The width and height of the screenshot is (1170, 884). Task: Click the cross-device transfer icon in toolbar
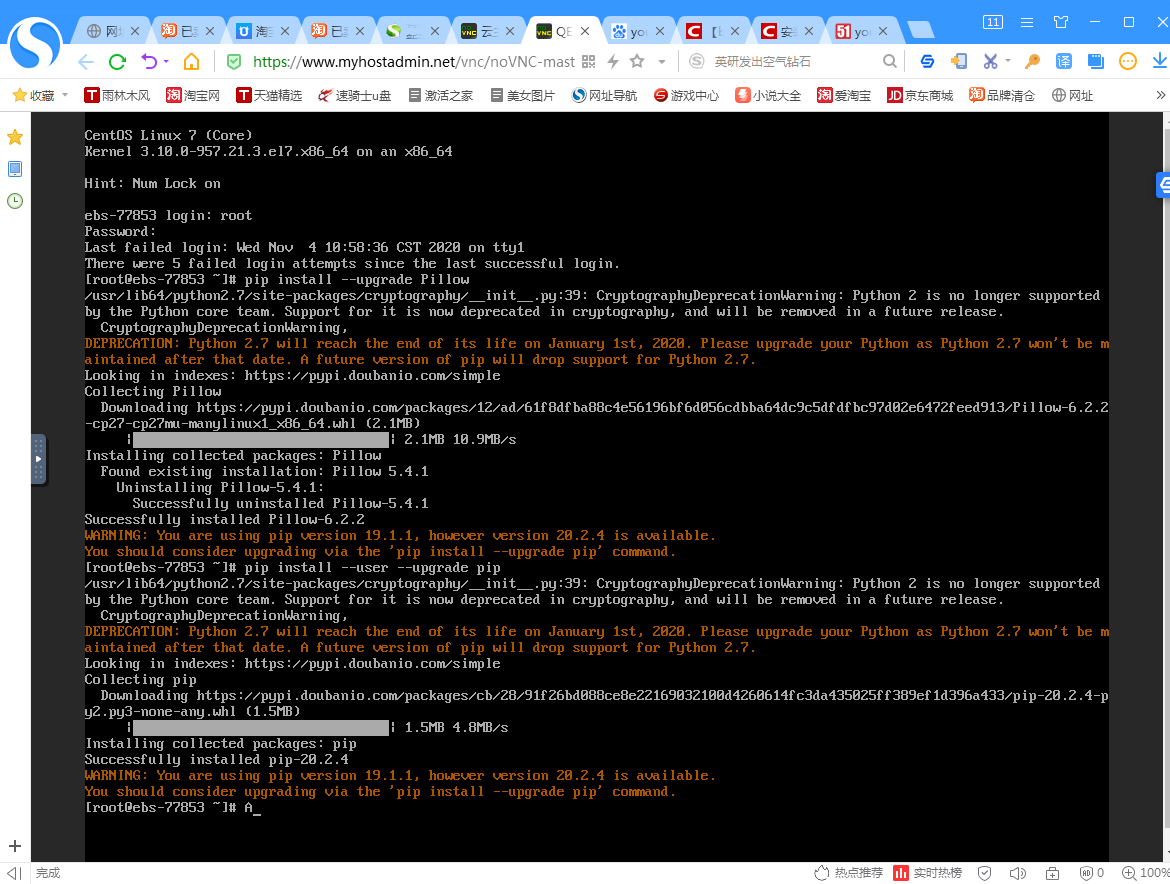[x=959, y=61]
